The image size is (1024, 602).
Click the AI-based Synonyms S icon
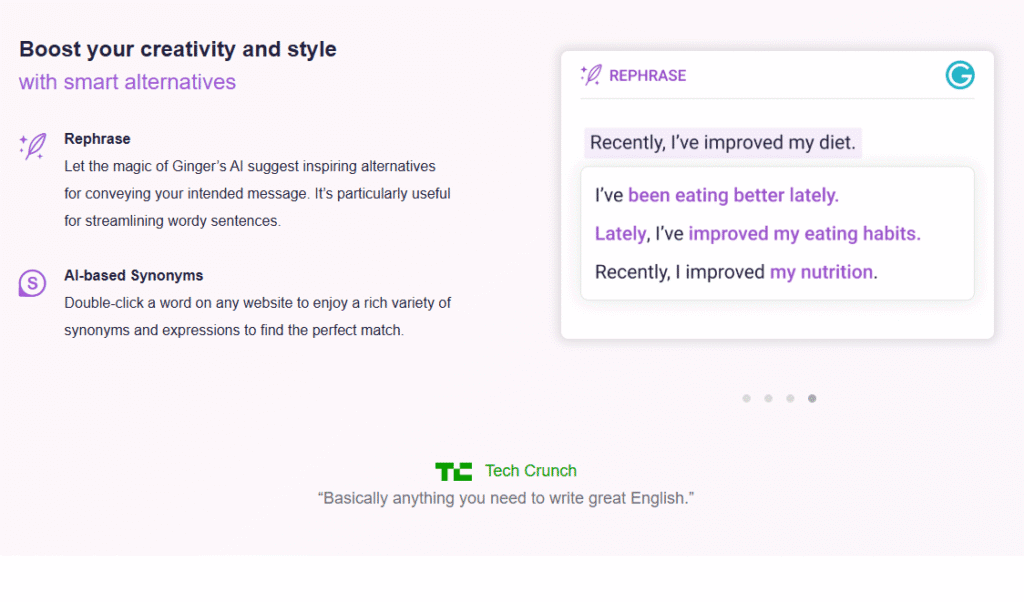(32, 283)
